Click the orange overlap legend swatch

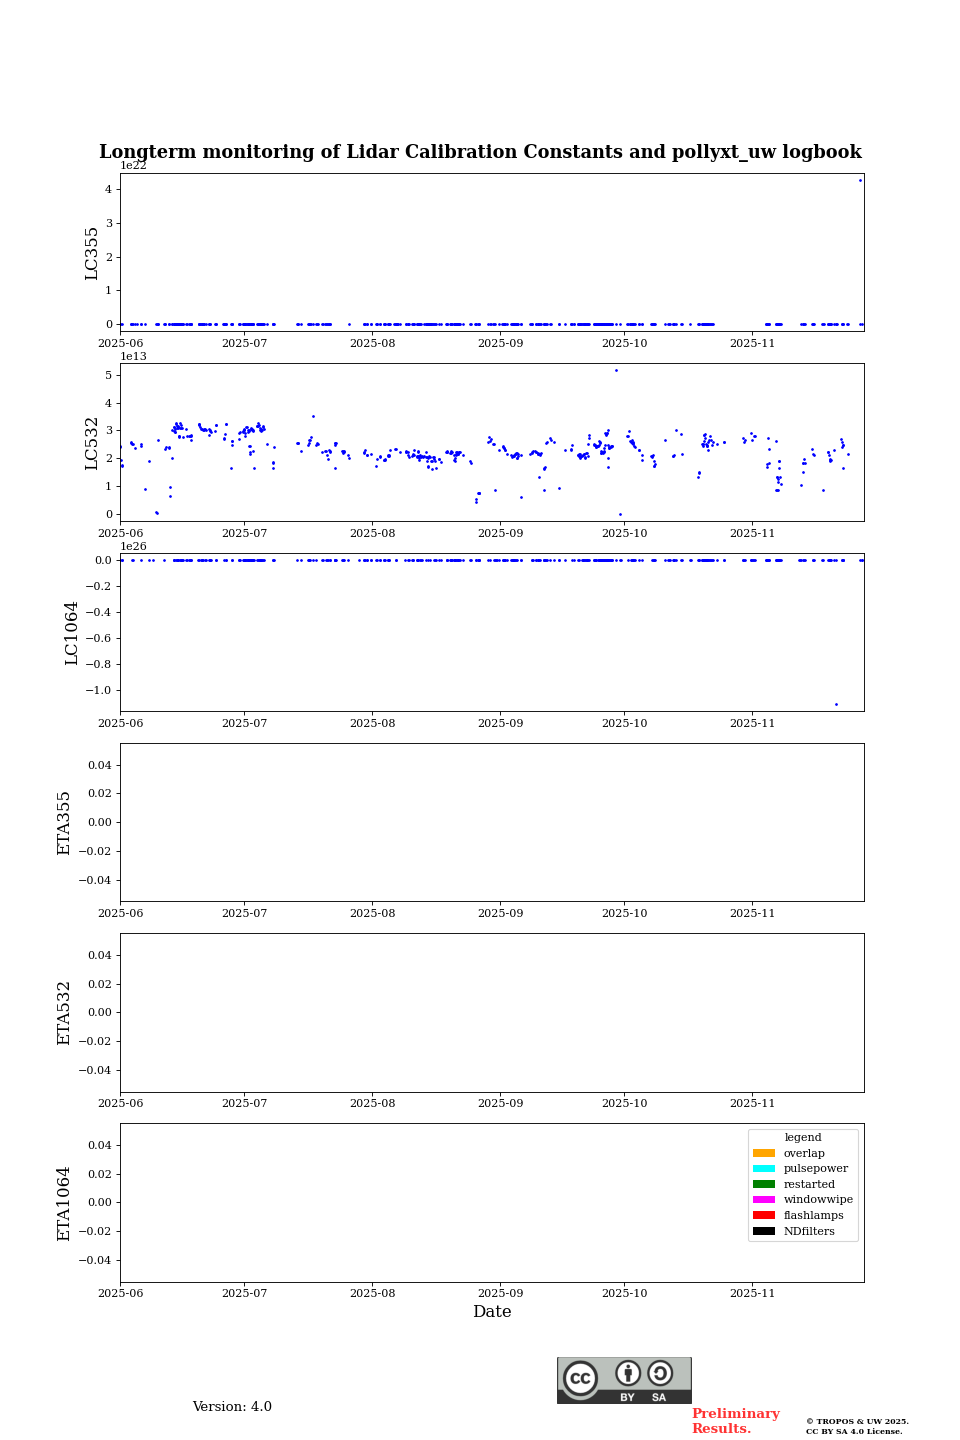coord(763,1153)
